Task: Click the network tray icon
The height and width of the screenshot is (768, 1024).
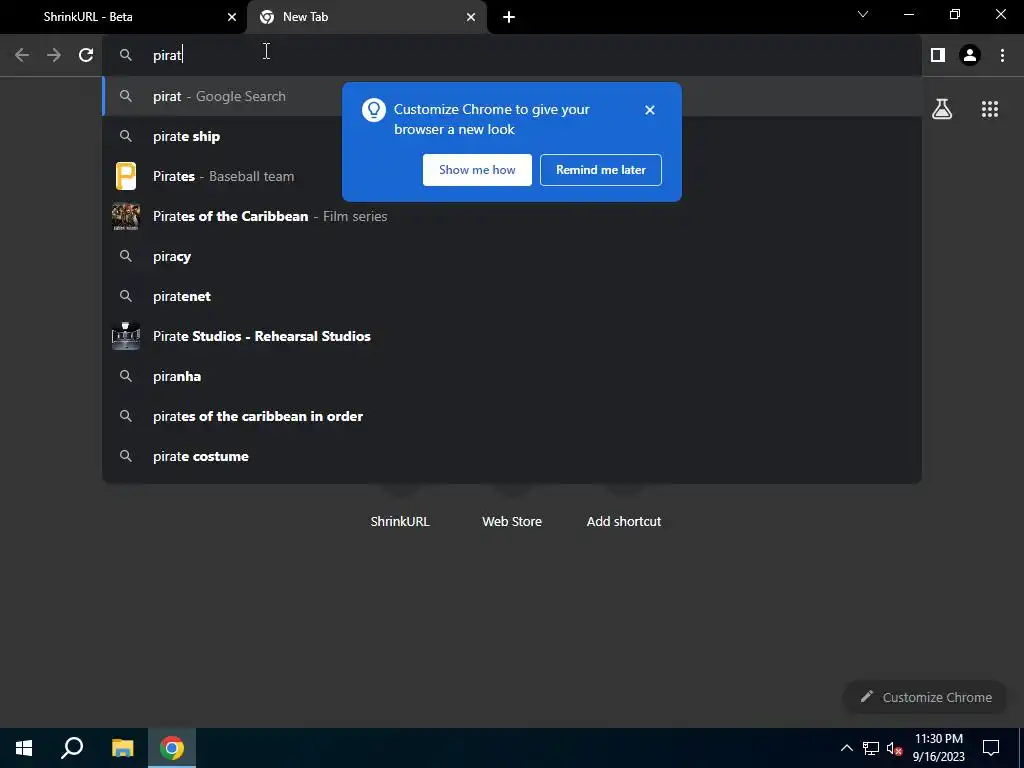Action: click(x=870, y=748)
